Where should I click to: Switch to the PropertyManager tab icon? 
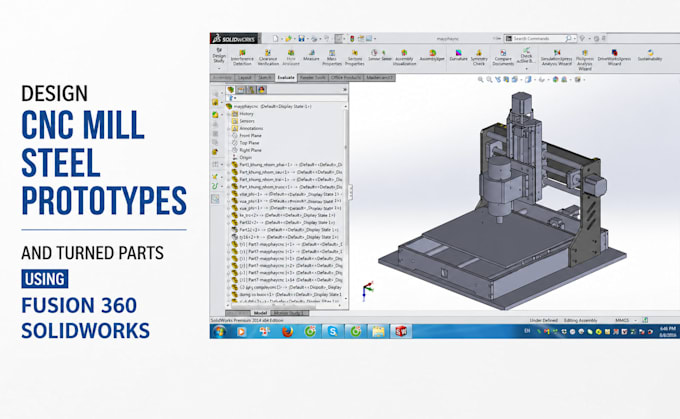tap(241, 90)
